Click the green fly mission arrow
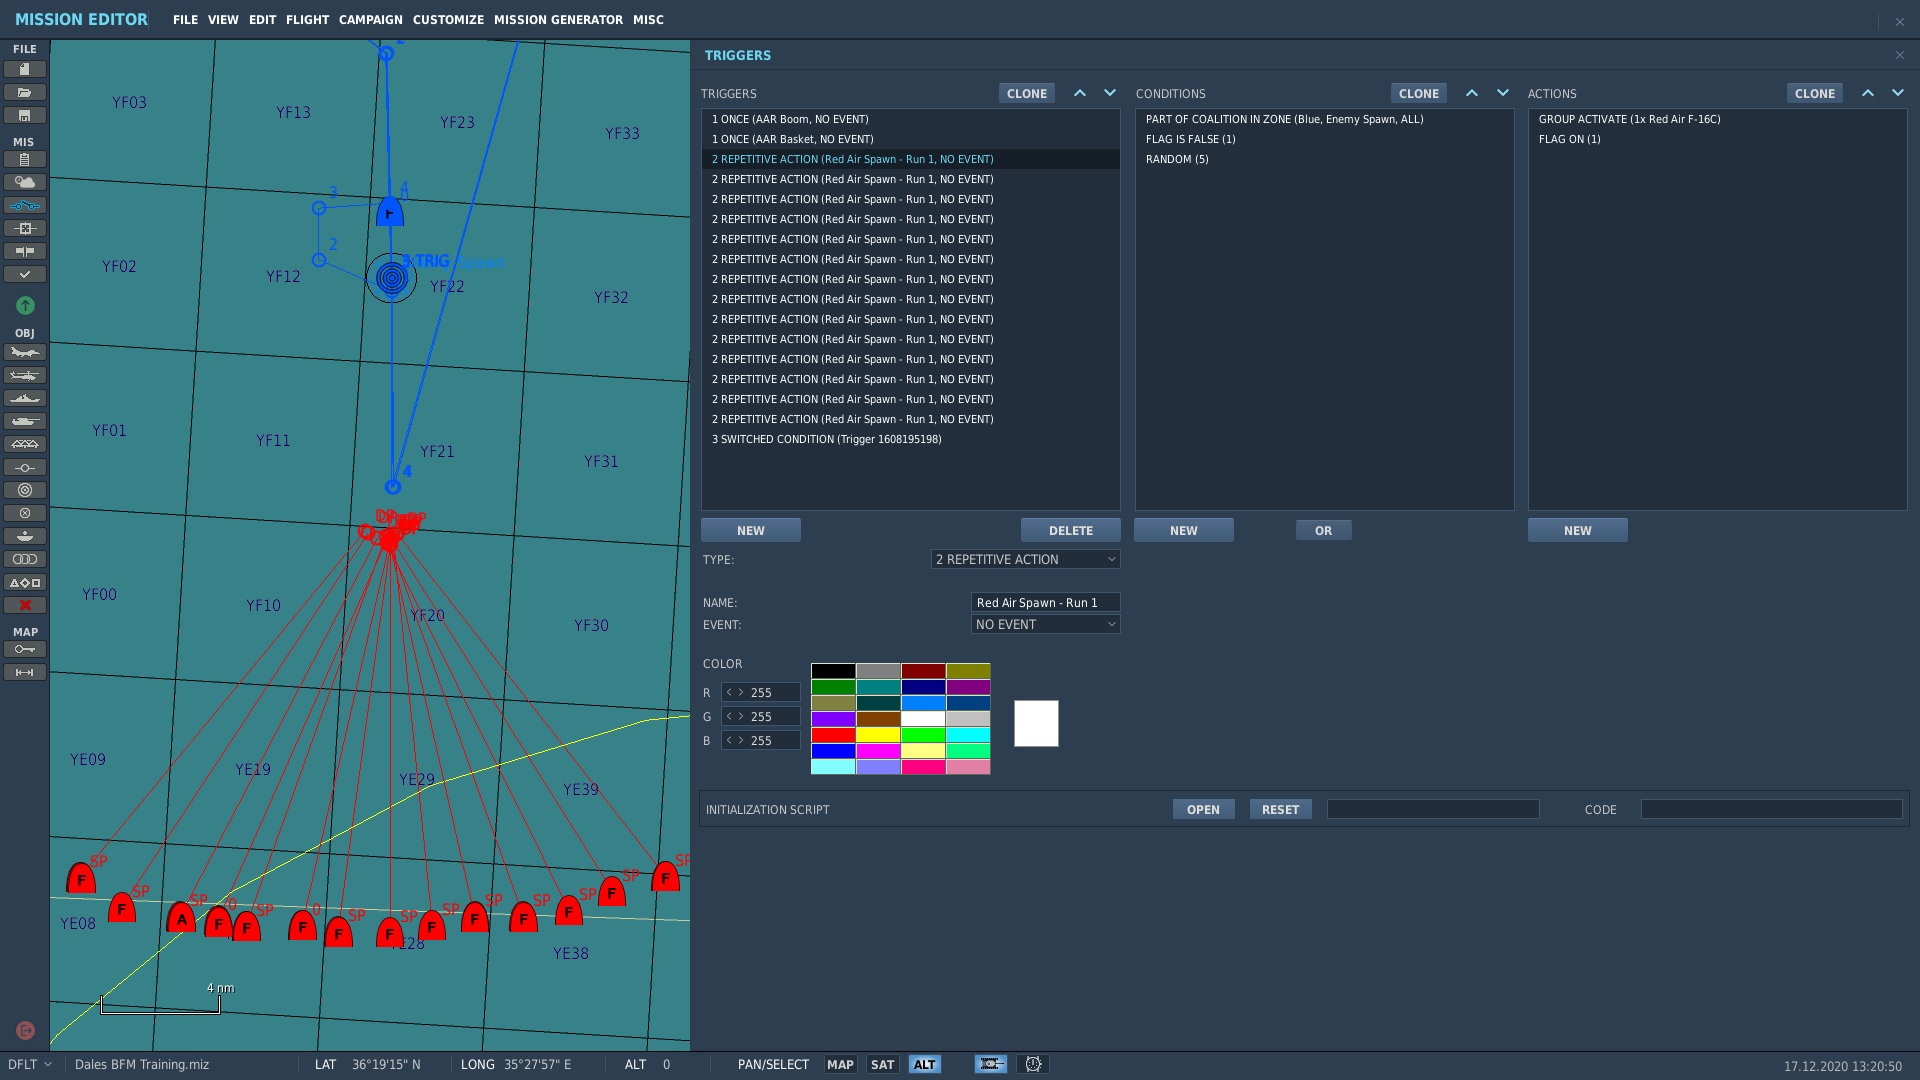 [x=25, y=305]
